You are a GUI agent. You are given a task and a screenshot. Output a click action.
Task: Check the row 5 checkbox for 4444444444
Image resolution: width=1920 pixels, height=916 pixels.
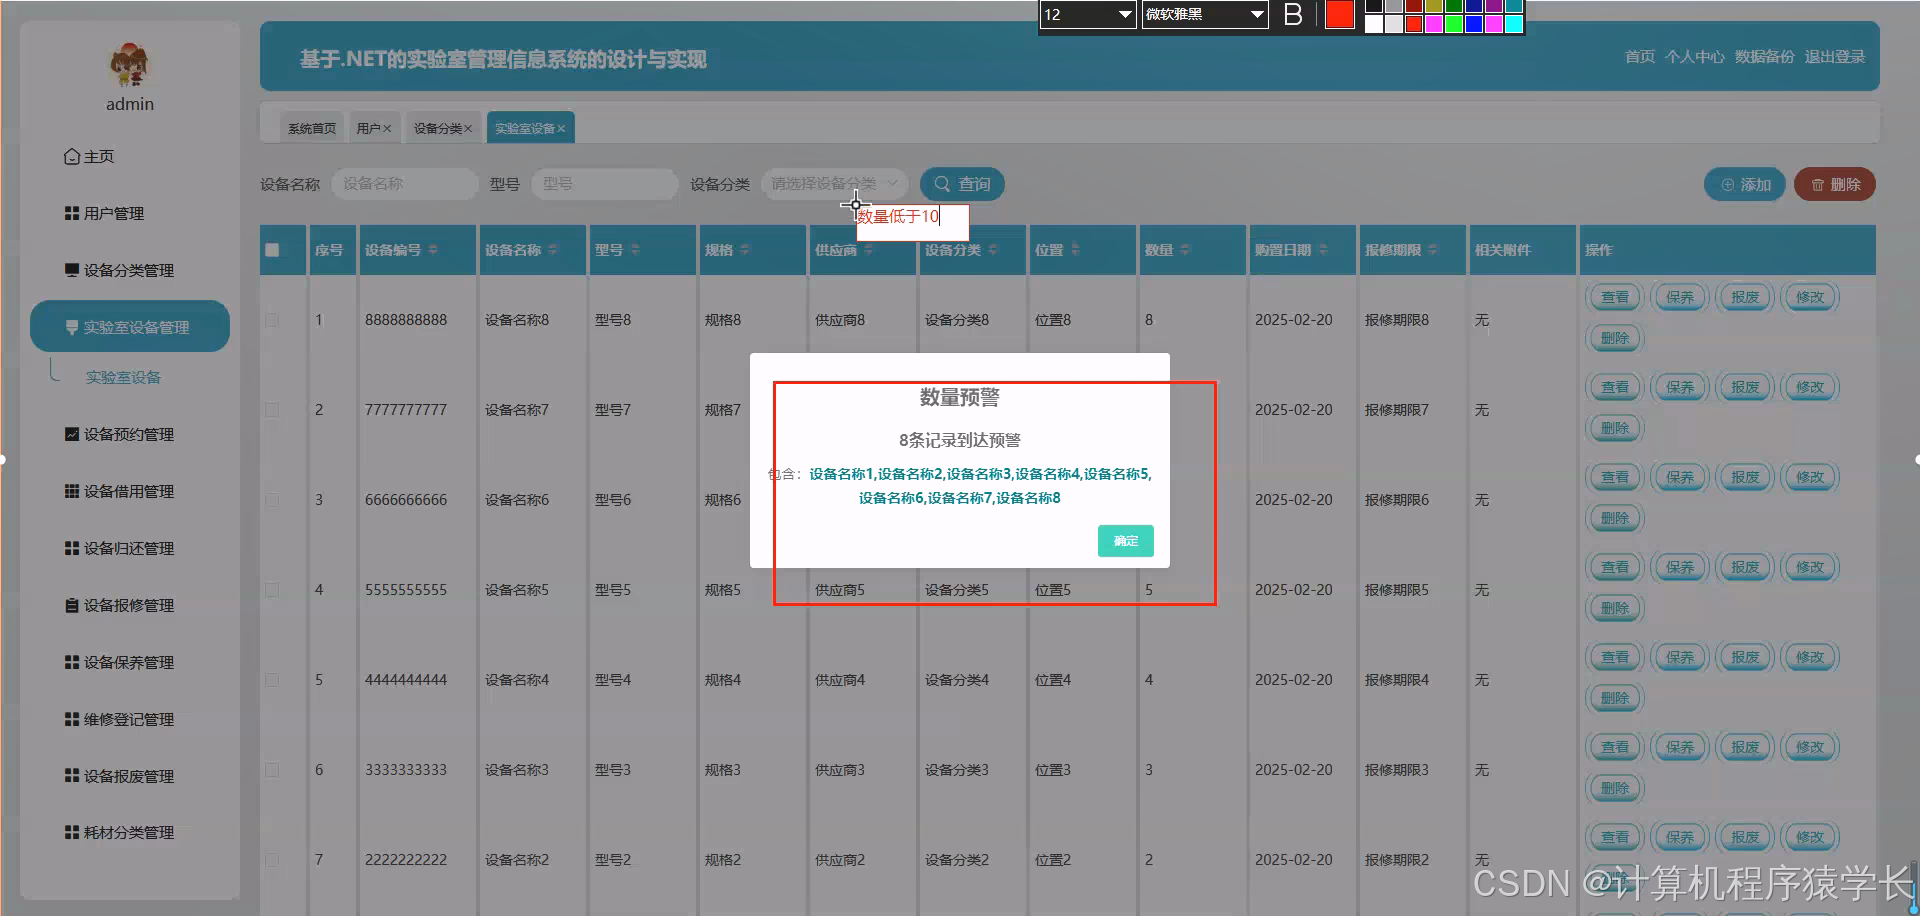pyautogui.click(x=272, y=680)
